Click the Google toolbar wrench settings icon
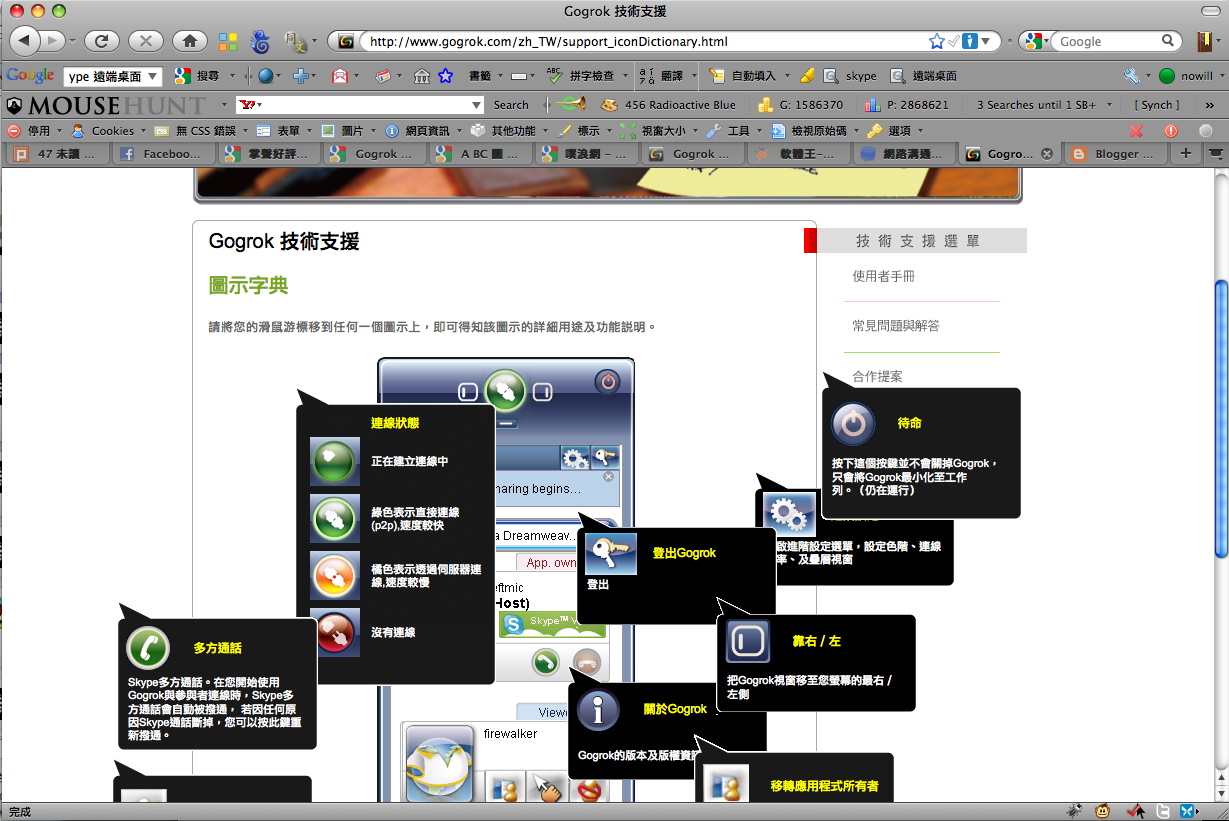 click(1132, 75)
